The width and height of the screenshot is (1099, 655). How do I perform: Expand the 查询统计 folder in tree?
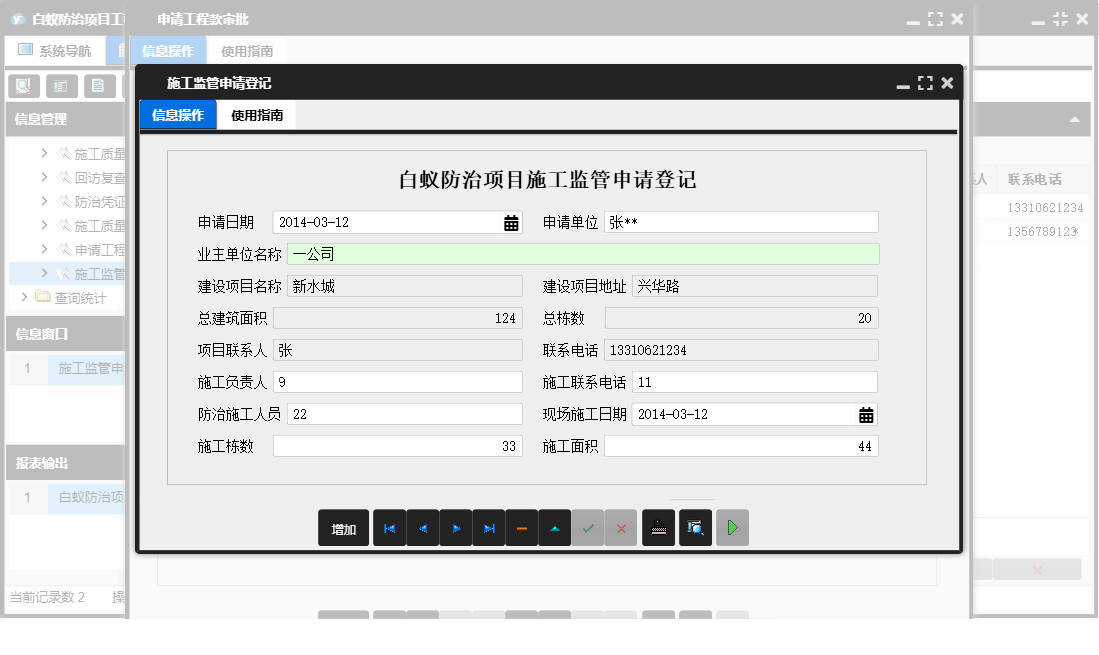(x=25, y=297)
